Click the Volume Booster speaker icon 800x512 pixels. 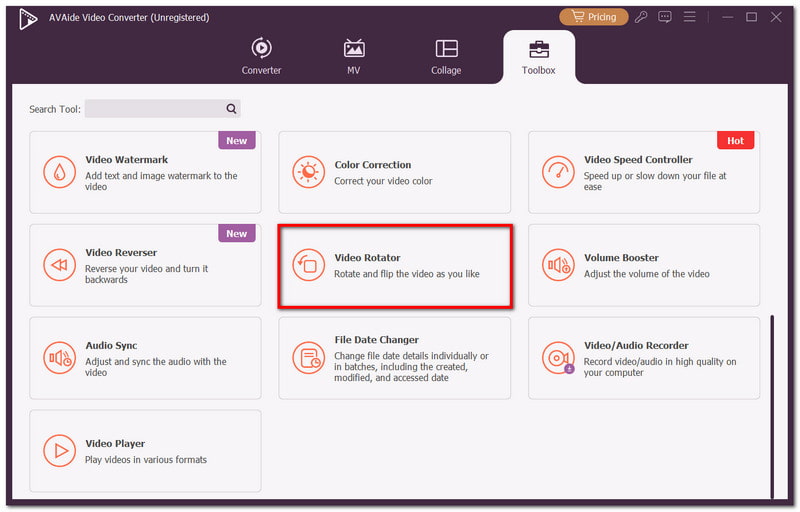[x=558, y=265]
